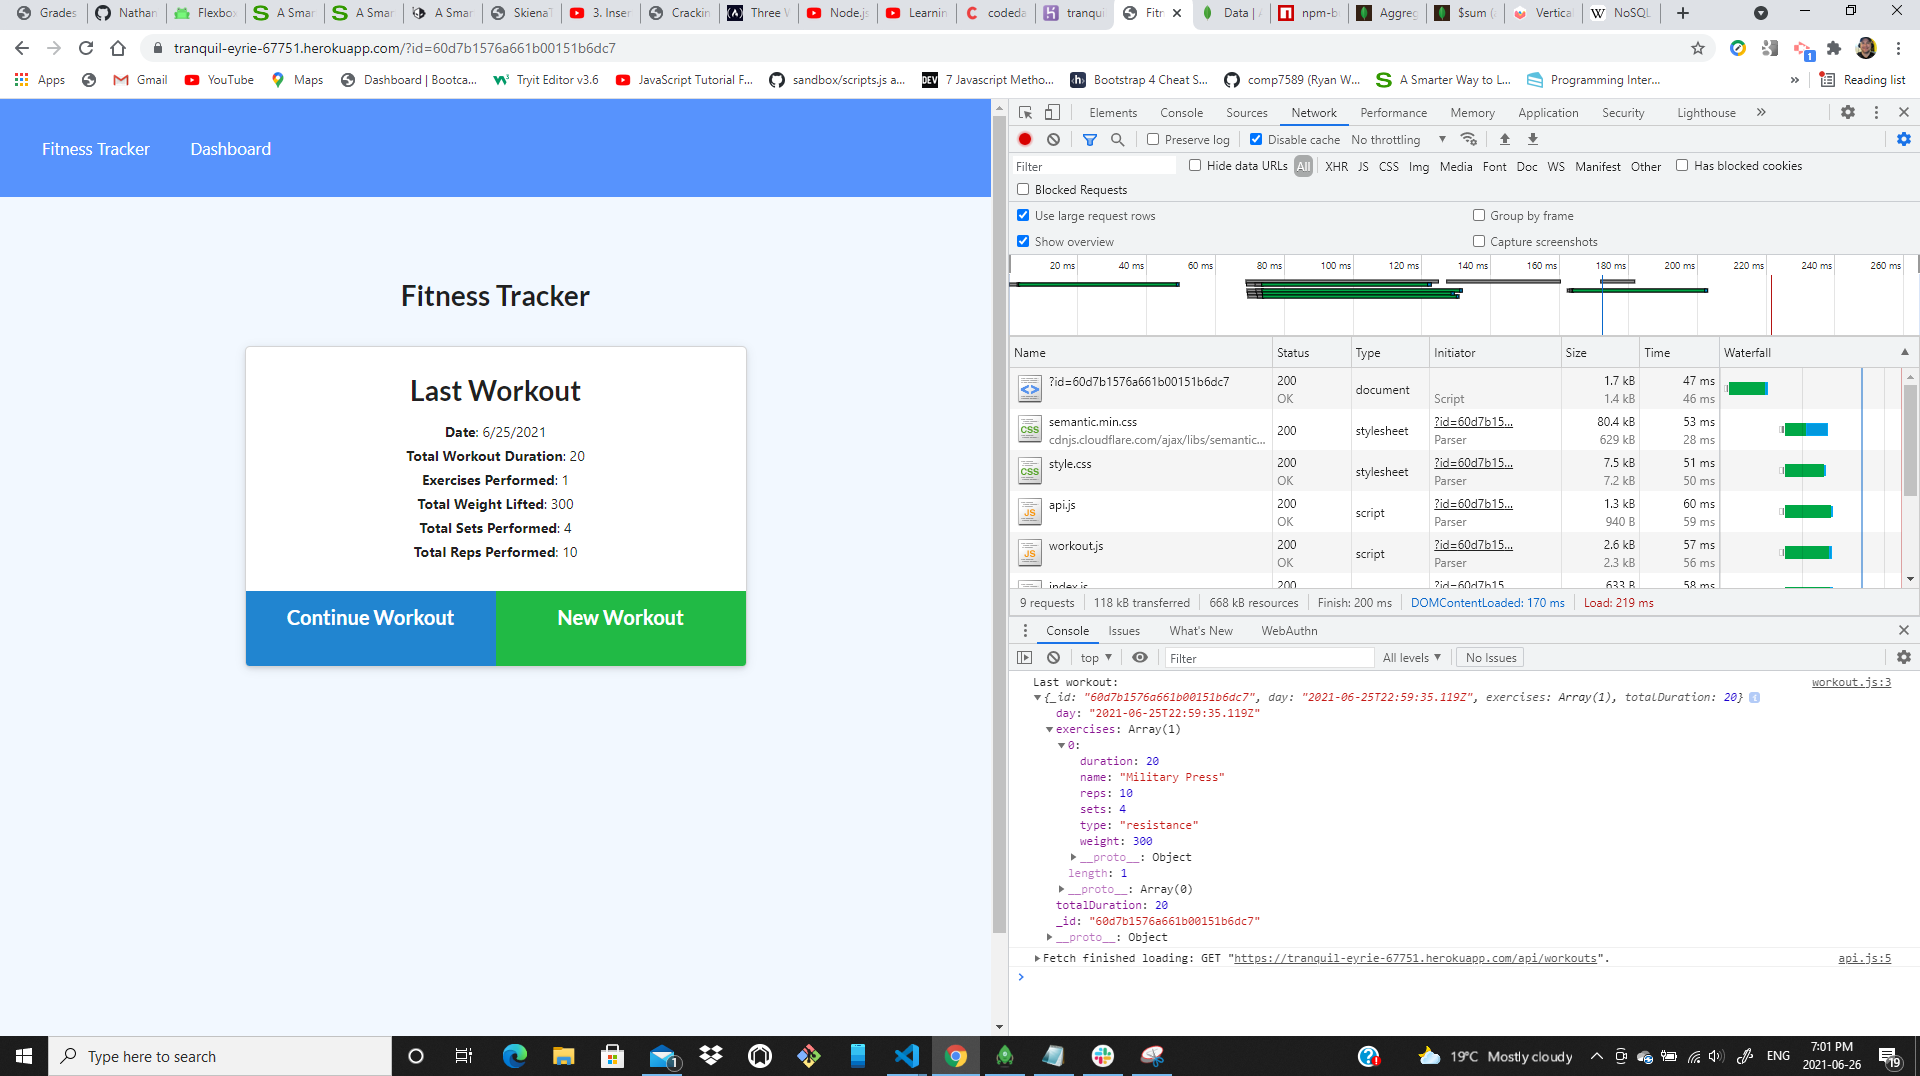The height and width of the screenshot is (1076, 1920).
Task: Create a live expression in Console
Action: point(1140,657)
